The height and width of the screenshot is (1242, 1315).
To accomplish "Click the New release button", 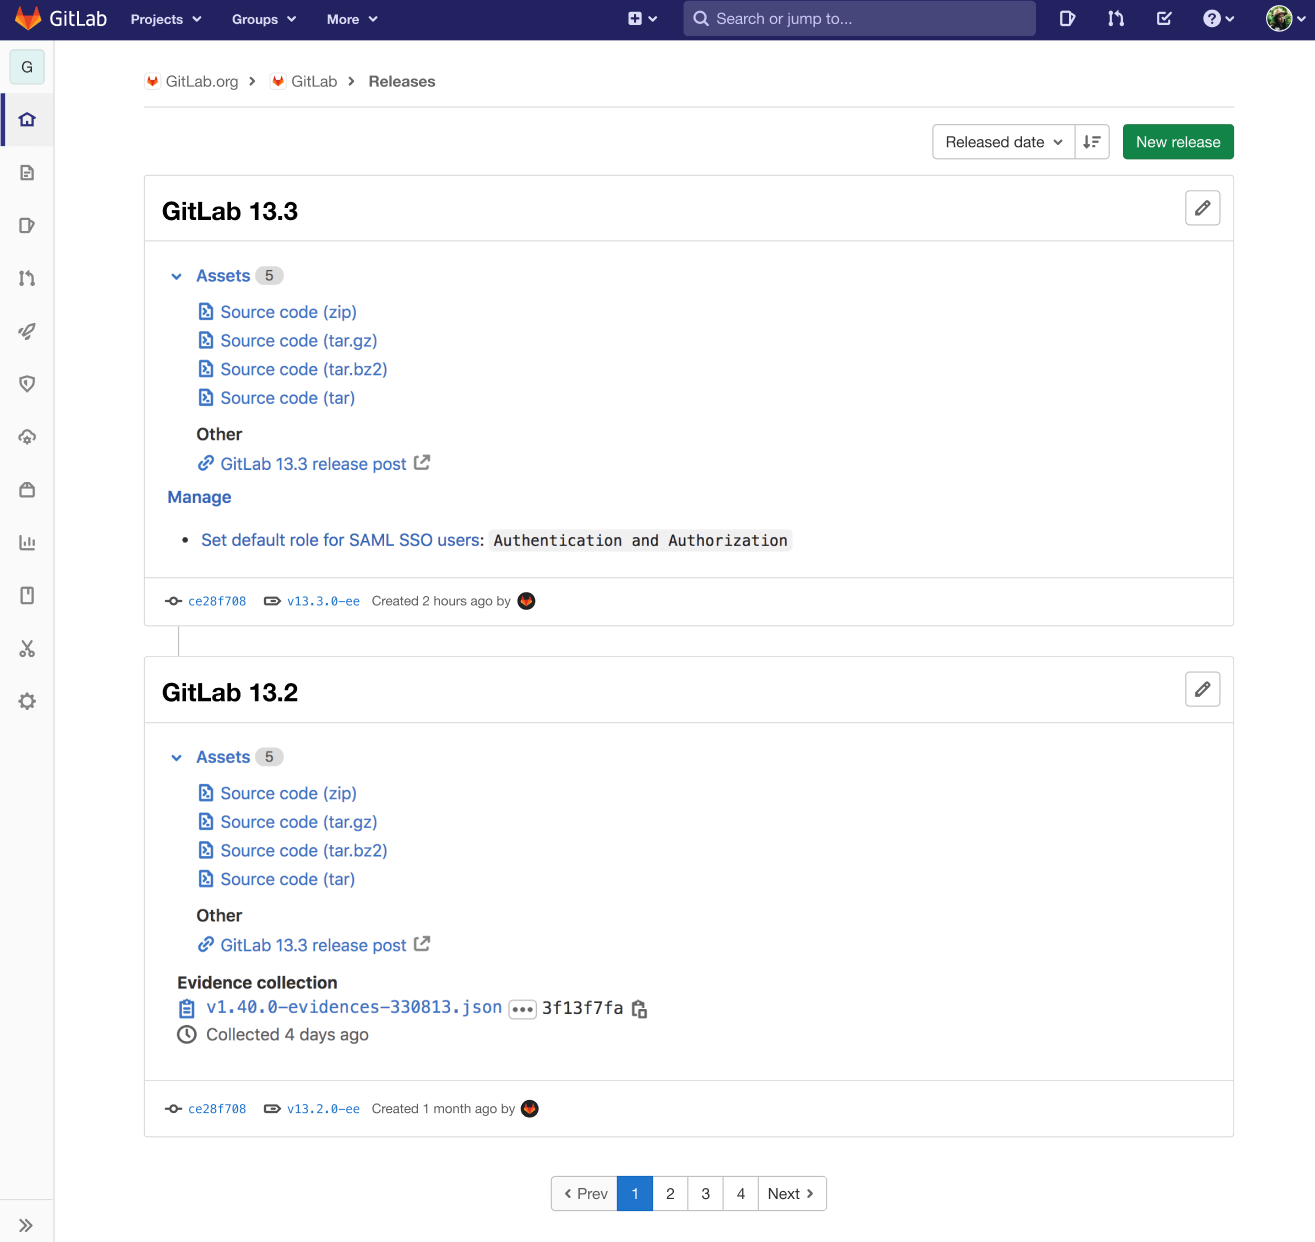I will click(x=1177, y=141).
